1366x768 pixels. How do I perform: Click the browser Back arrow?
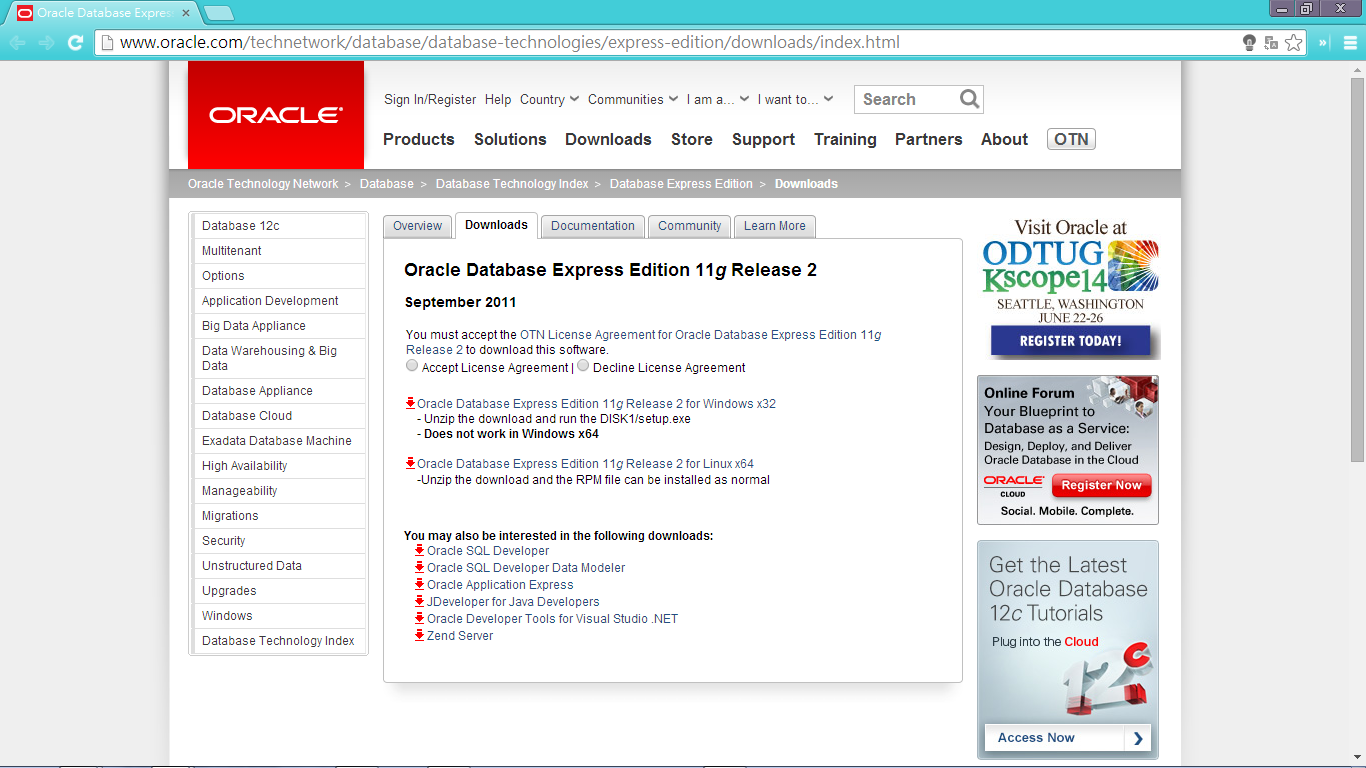click(17, 43)
